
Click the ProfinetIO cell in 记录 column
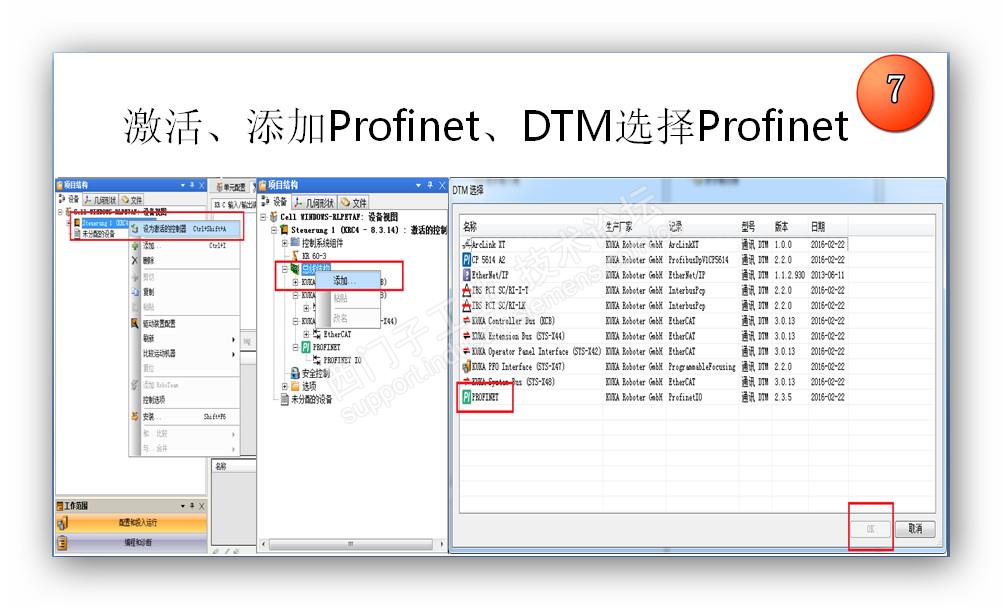(x=685, y=397)
